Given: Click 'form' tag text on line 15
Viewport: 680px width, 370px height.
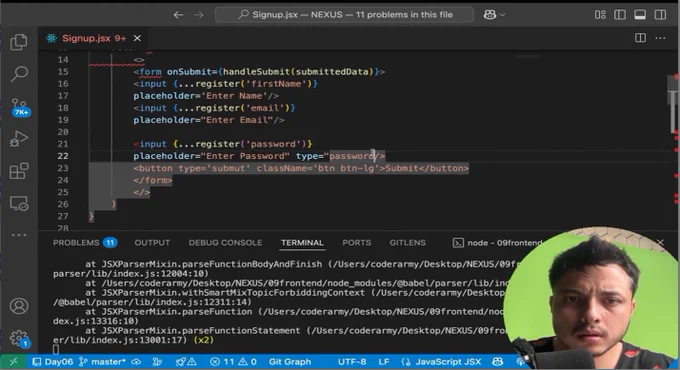Looking at the screenshot, I should click(x=150, y=72).
